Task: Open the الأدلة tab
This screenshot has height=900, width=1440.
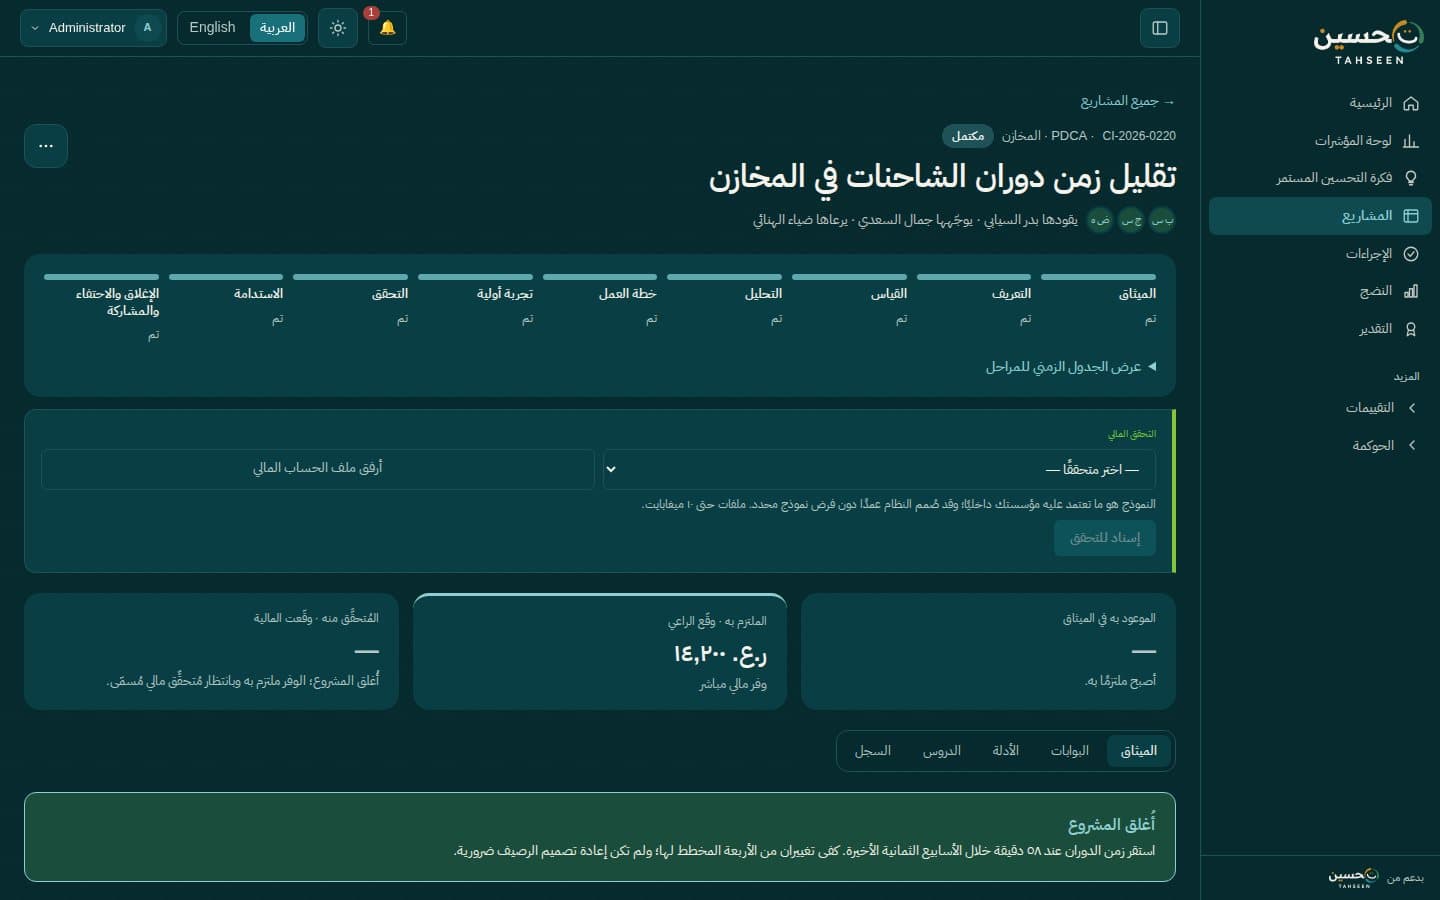Action: [x=1005, y=751]
